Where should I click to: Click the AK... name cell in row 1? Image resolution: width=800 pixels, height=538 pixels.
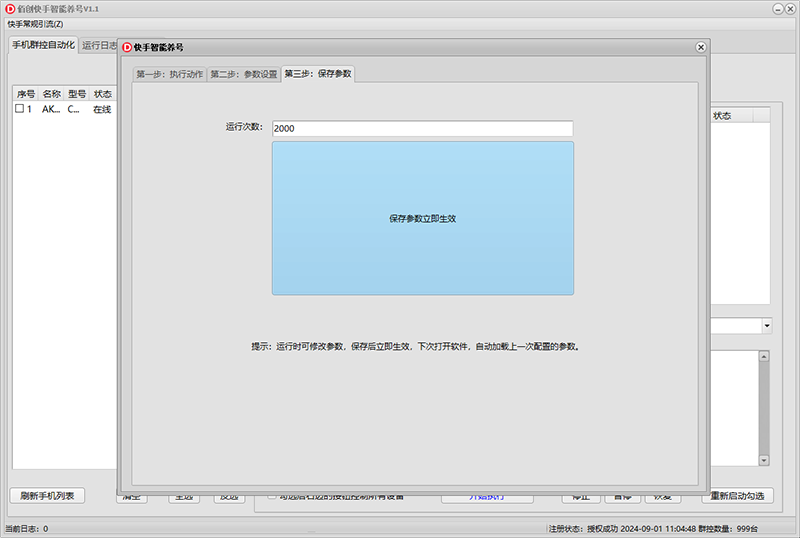pyautogui.click(x=51, y=109)
